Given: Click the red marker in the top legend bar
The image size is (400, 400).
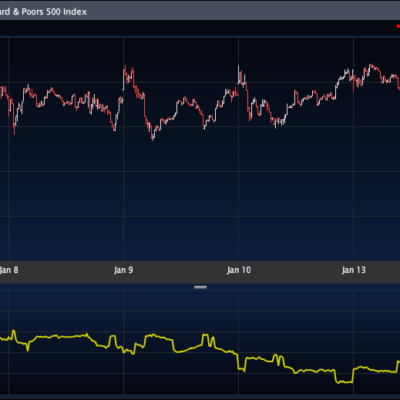Looking at the screenshot, I should pyautogui.click(x=398, y=26).
